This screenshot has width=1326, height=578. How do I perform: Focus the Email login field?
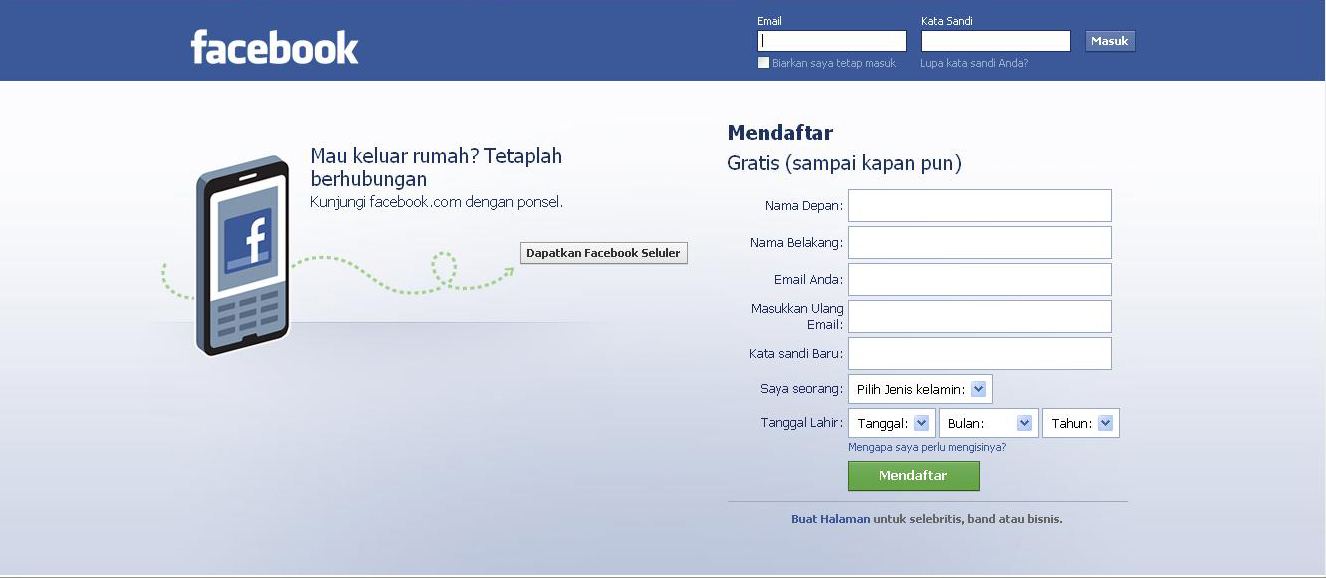pyautogui.click(x=832, y=41)
